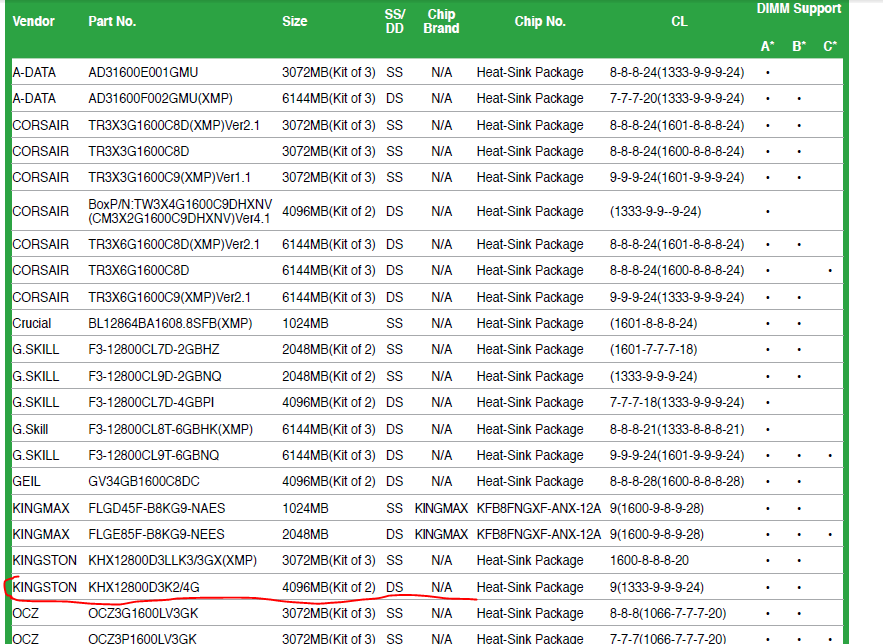This screenshot has height=644, width=883.
Task: Select part number AD31600E001GMU
Action: (x=143, y=73)
